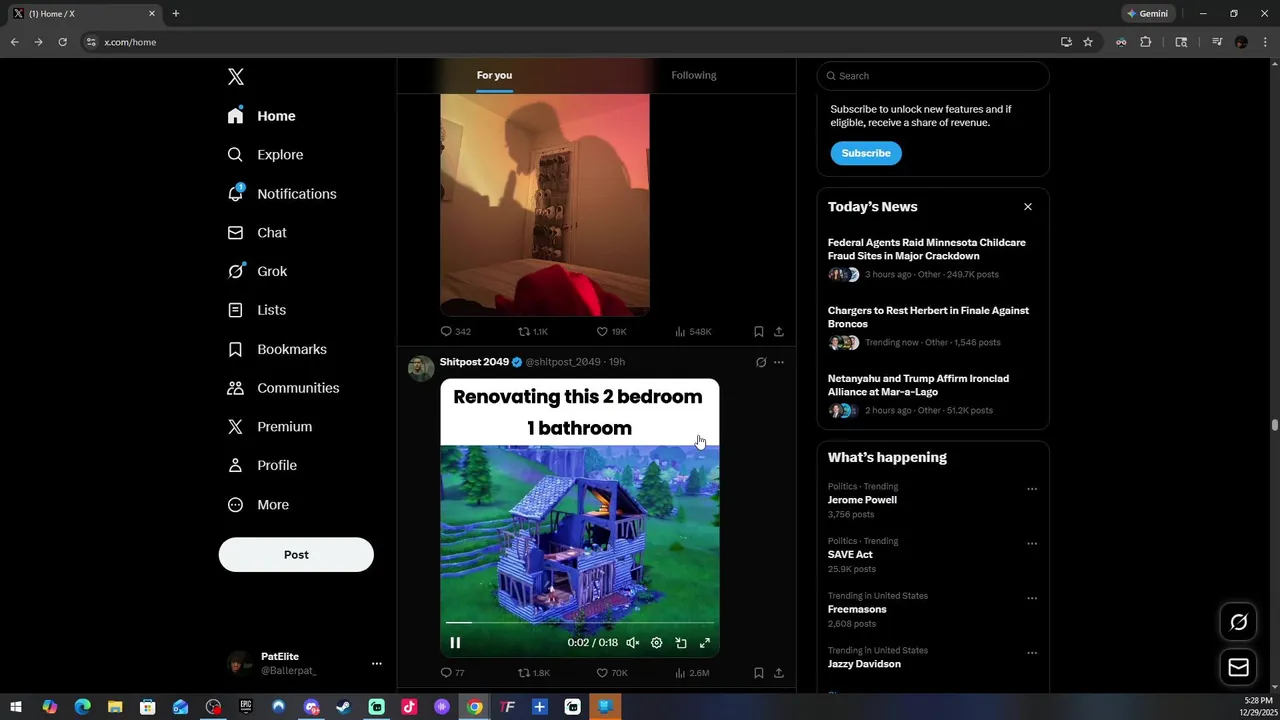Open options for SAVE Act trend
Image resolution: width=1280 pixels, height=720 pixels.
pyautogui.click(x=1032, y=544)
